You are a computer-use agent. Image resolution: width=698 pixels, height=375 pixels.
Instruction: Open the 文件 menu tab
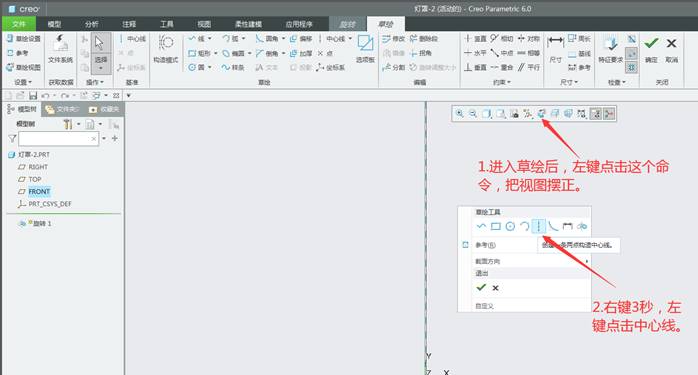coord(19,24)
